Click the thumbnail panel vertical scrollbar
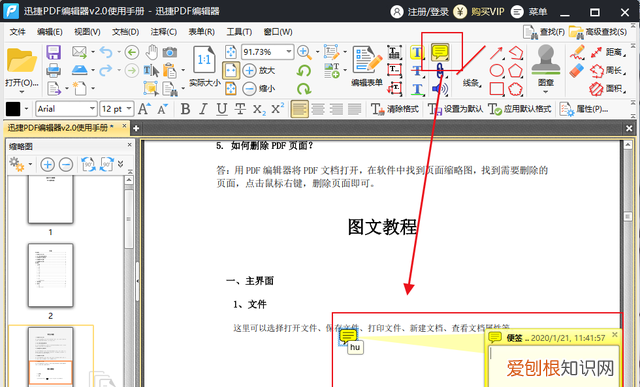This screenshot has height=387, width=640. coord(129,218)
